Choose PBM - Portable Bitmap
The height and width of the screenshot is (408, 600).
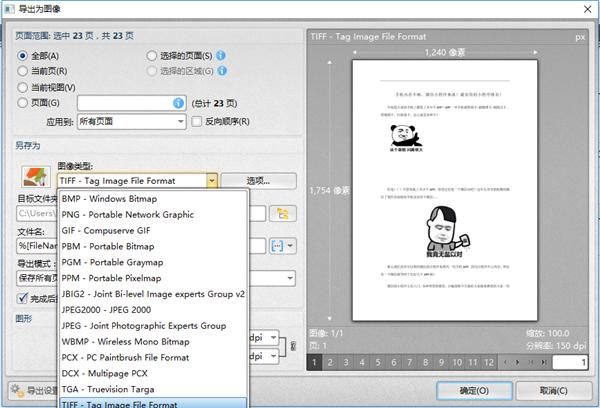[x=153, y=246]
